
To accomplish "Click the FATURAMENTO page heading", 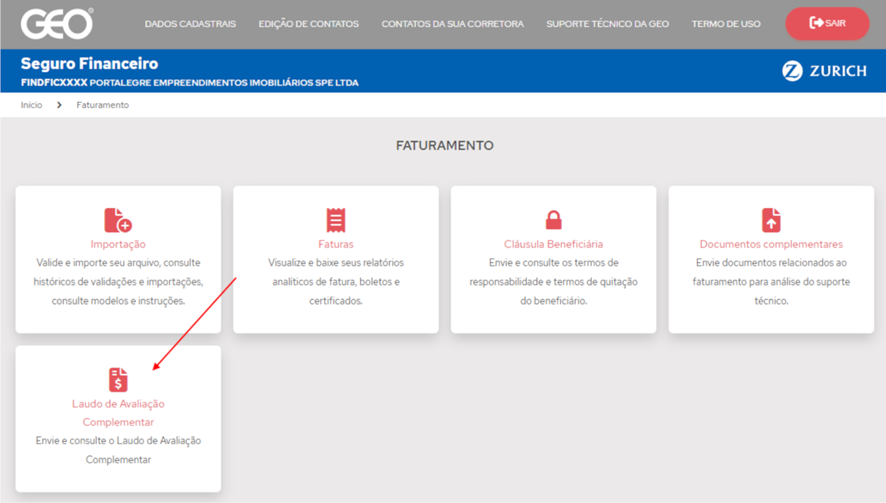I will click(x=445, y=145).
